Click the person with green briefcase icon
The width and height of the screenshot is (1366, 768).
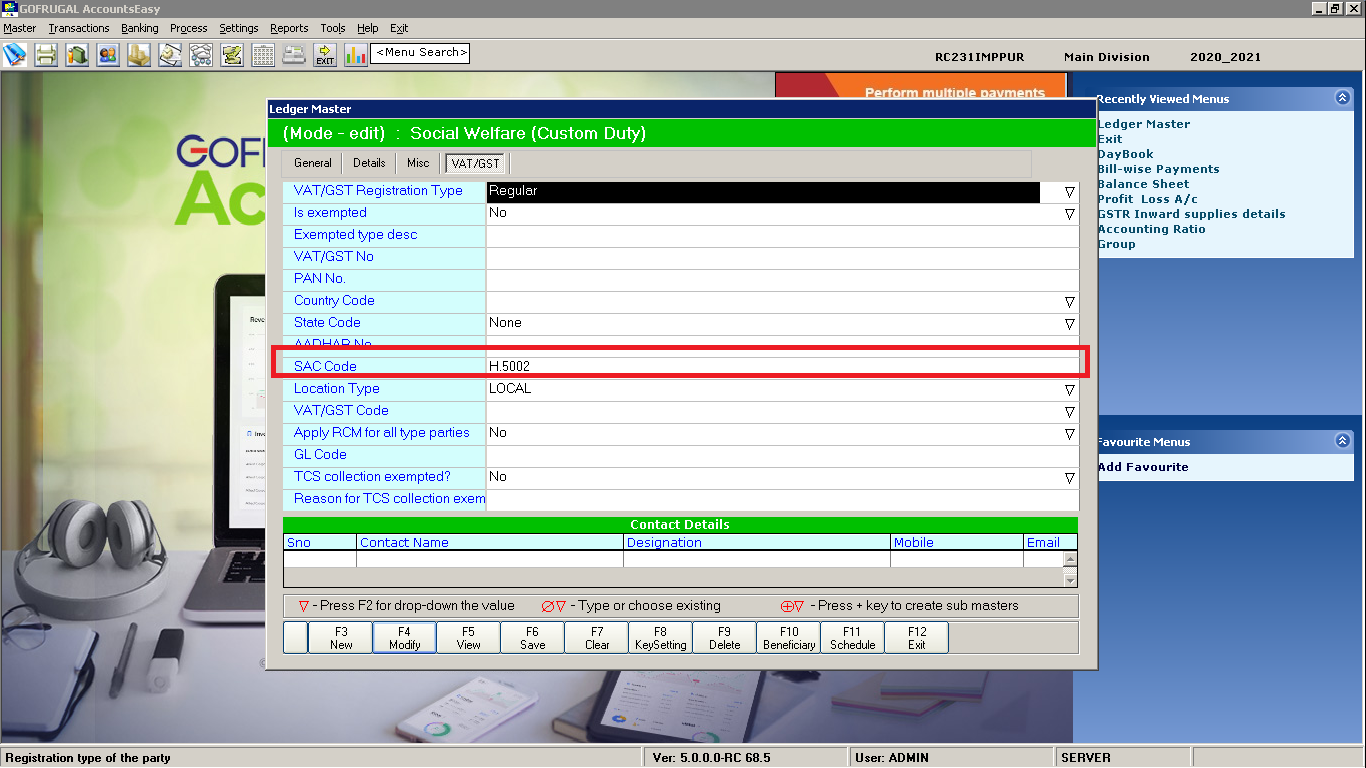tap(77, 54)
